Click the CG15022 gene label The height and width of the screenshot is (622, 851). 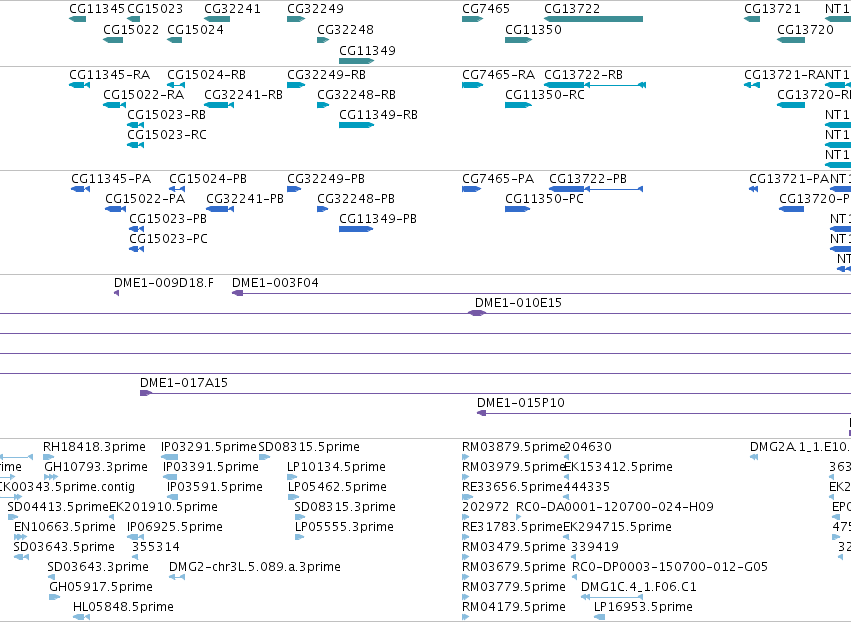pyautogui.click(x=131, y=30)
